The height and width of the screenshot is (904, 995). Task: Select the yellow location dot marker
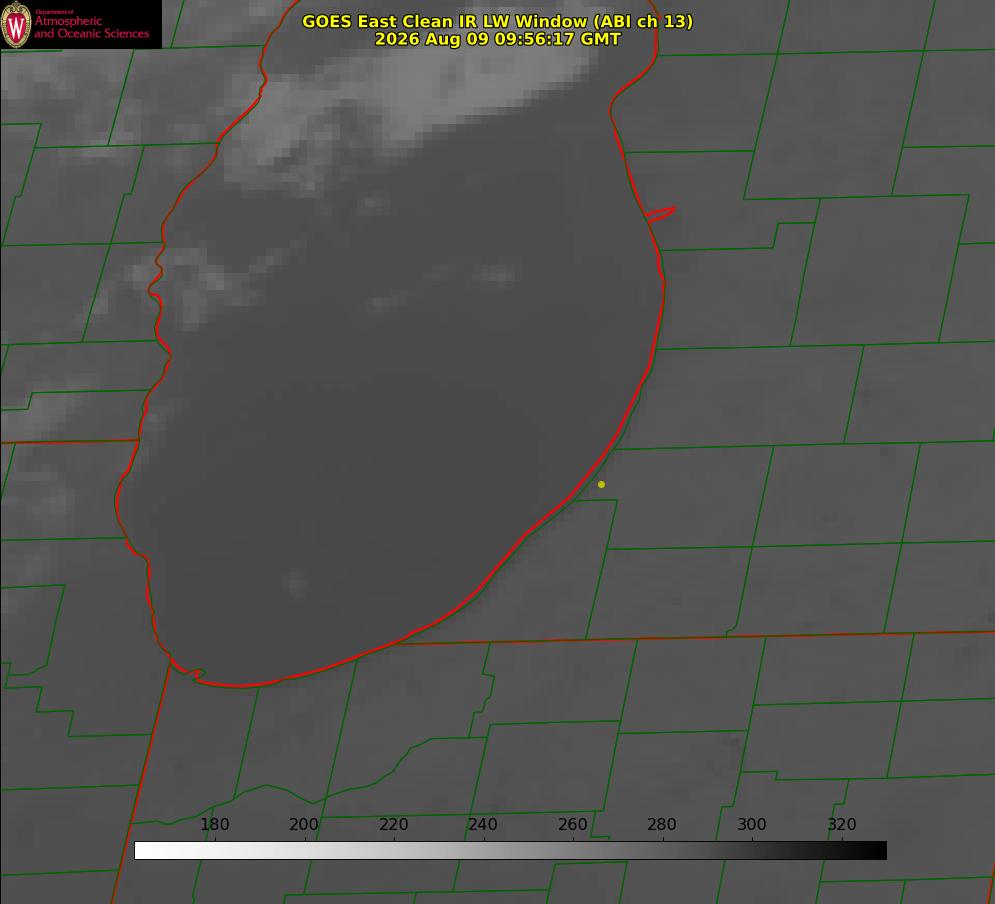[x=601, y=484]
